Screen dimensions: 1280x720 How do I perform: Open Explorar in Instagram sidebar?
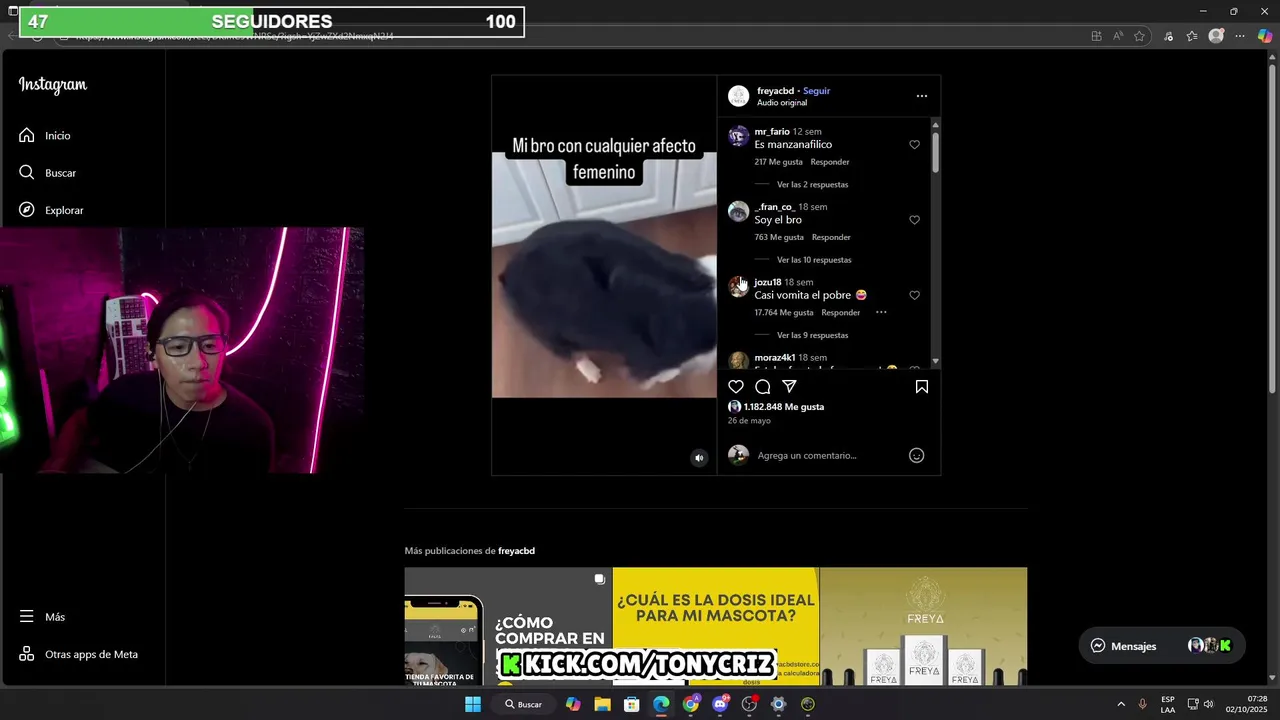click(51, 210)
